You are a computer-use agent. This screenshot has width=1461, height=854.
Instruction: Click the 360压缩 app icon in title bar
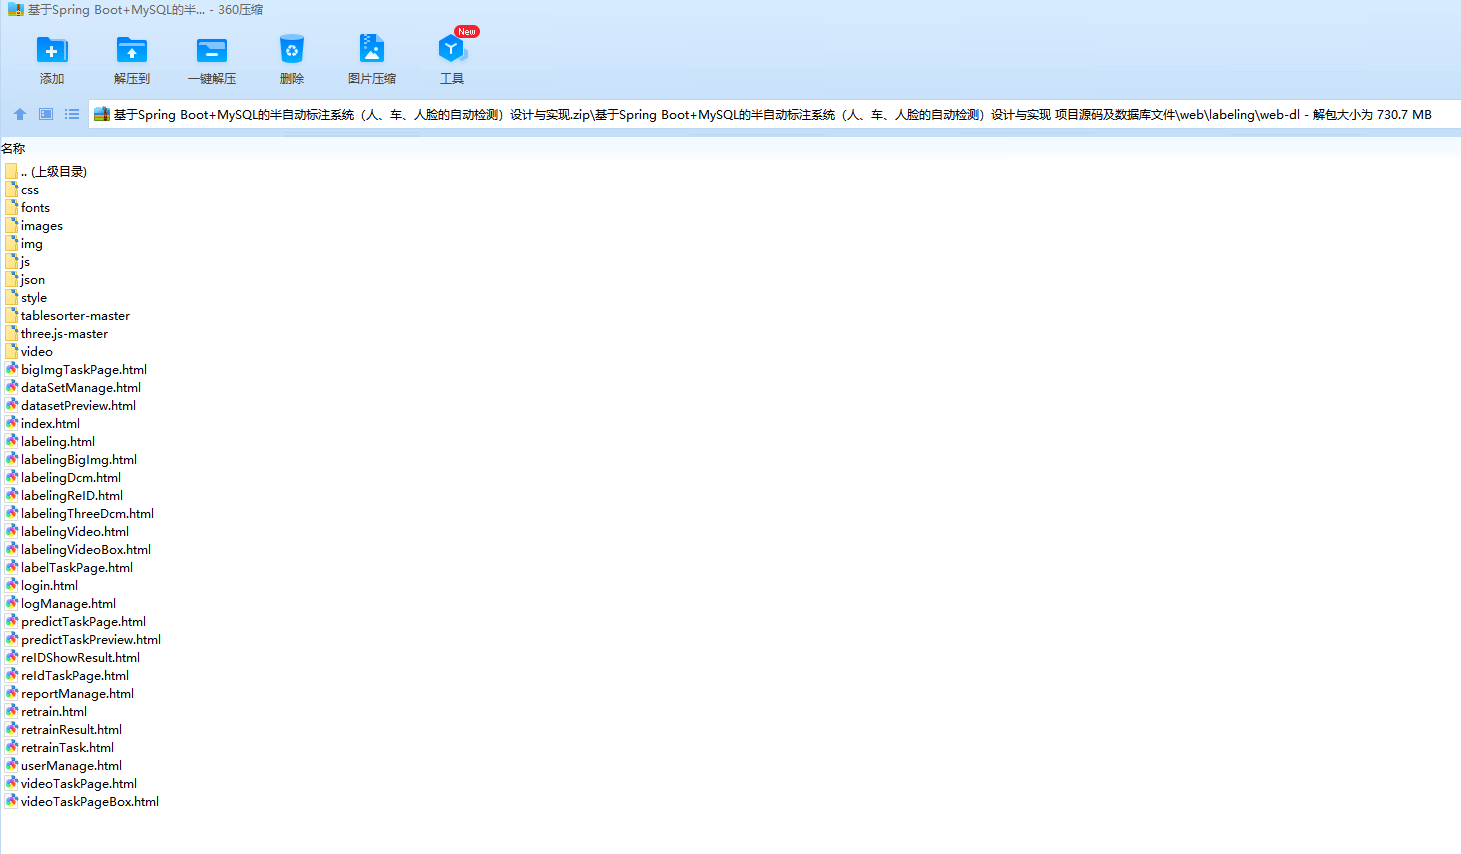click(x=15, y=9)
